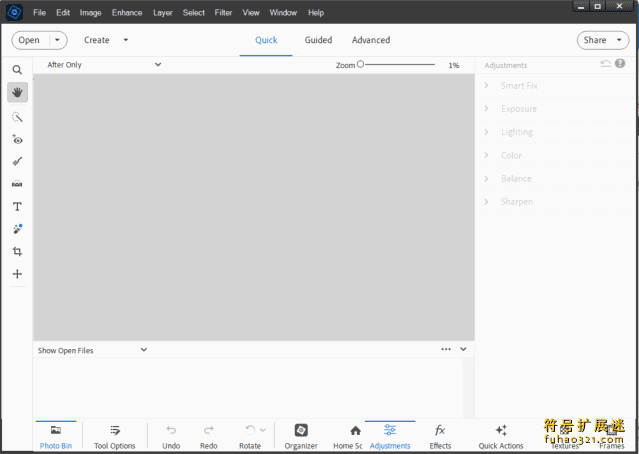Launch the Organizer
Viewport: 639px width, 454px height.
(x=301, y=436)
